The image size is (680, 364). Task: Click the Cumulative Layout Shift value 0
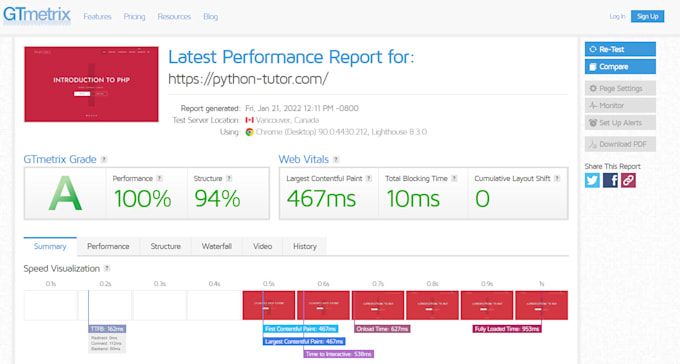[x=482, y=199]
